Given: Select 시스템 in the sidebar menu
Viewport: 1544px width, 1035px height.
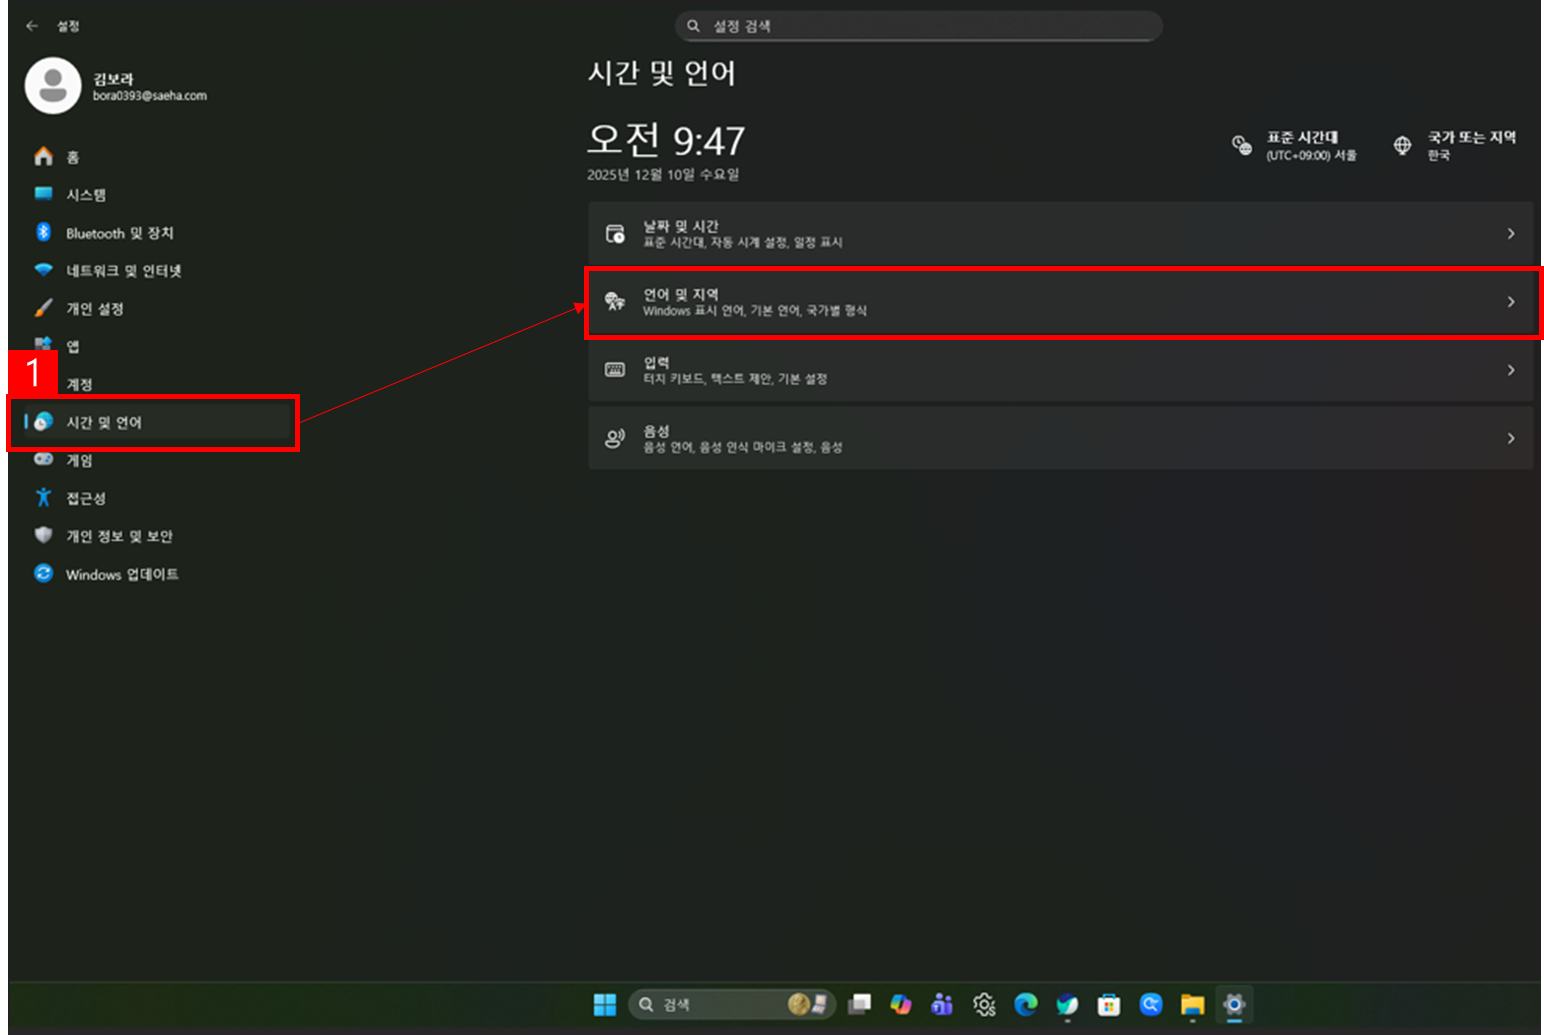Looking at the screenshot, I should point(85,195).
